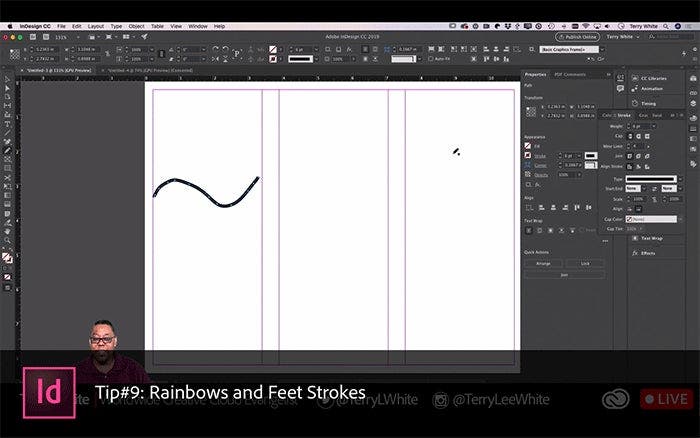Open the Effects panel

pyautogui.click(x=649, y=253)
